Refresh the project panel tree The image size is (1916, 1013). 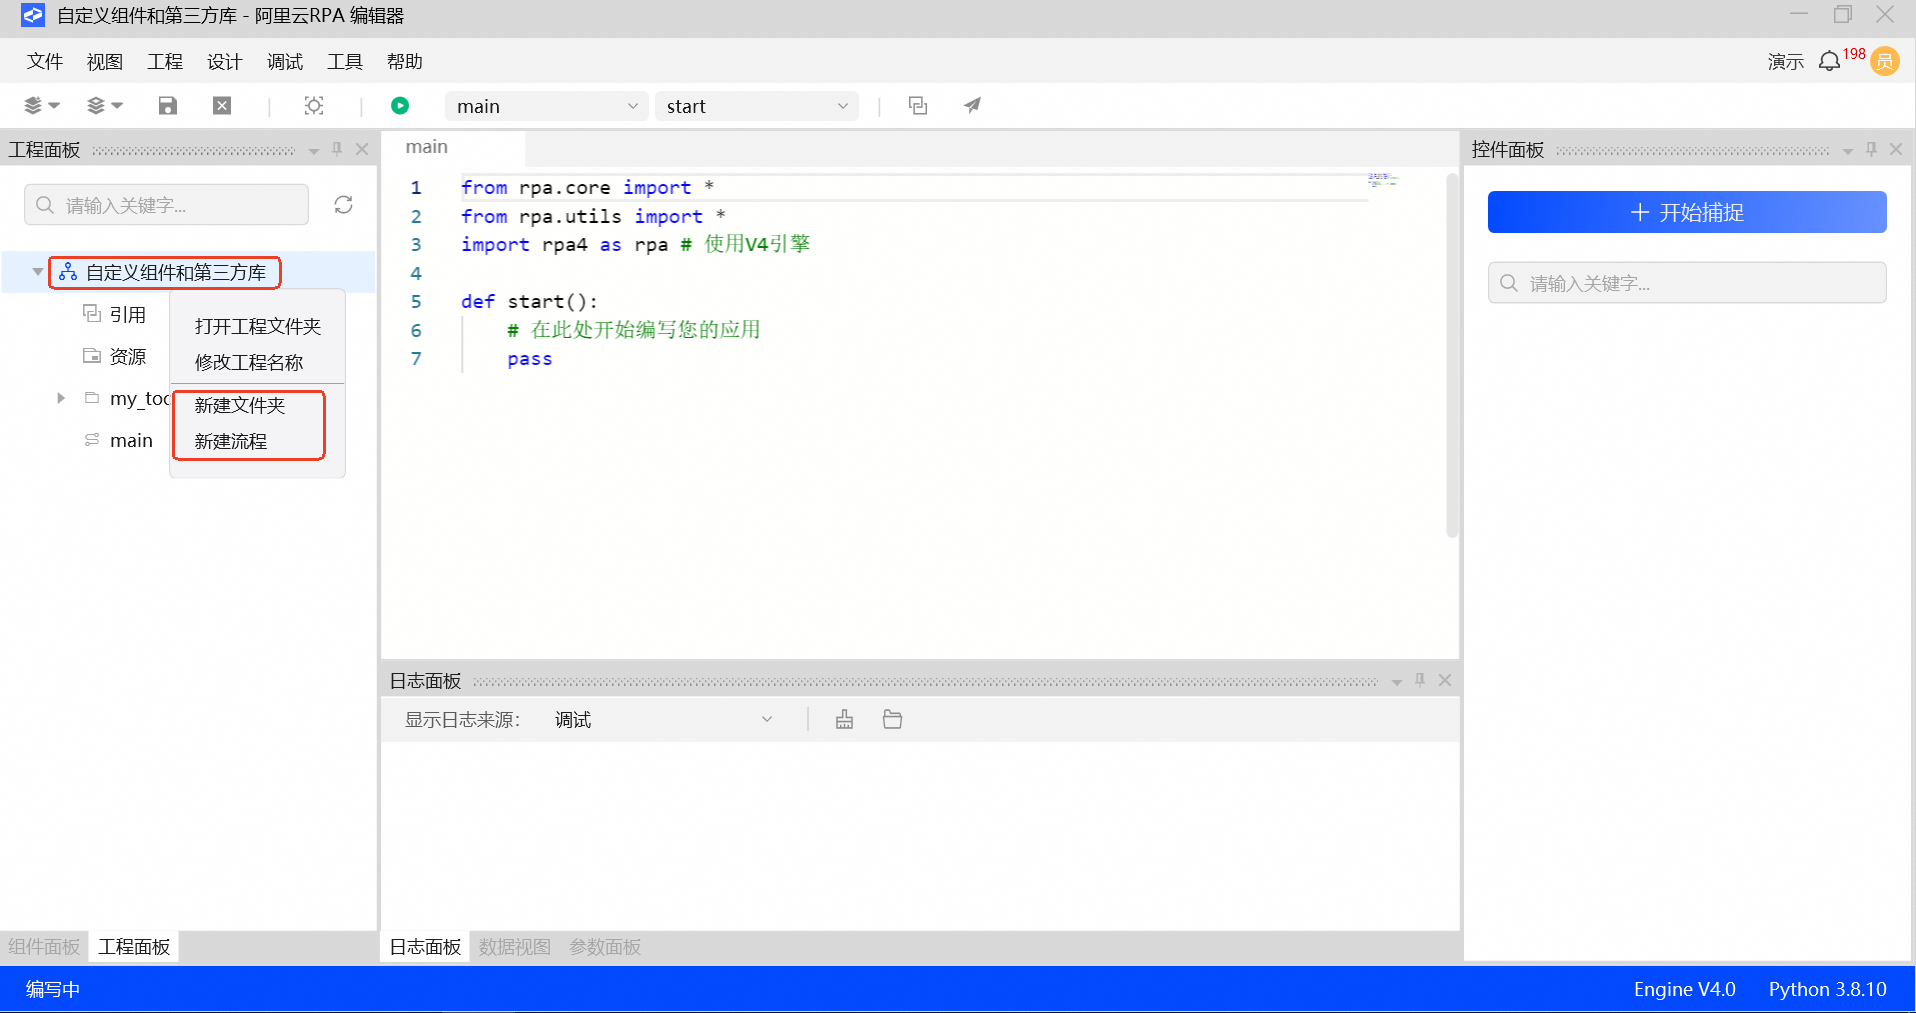343,205
